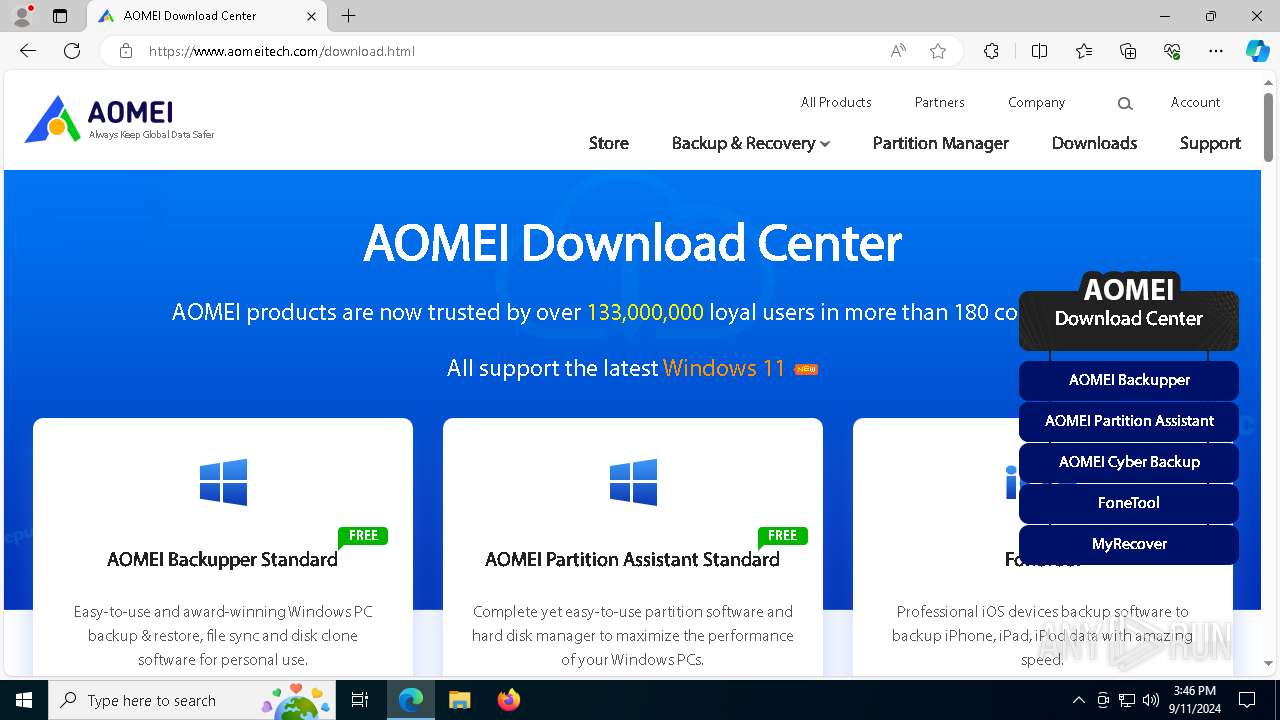Click the Windows 11 highlighted text

[x=724, y=368]
